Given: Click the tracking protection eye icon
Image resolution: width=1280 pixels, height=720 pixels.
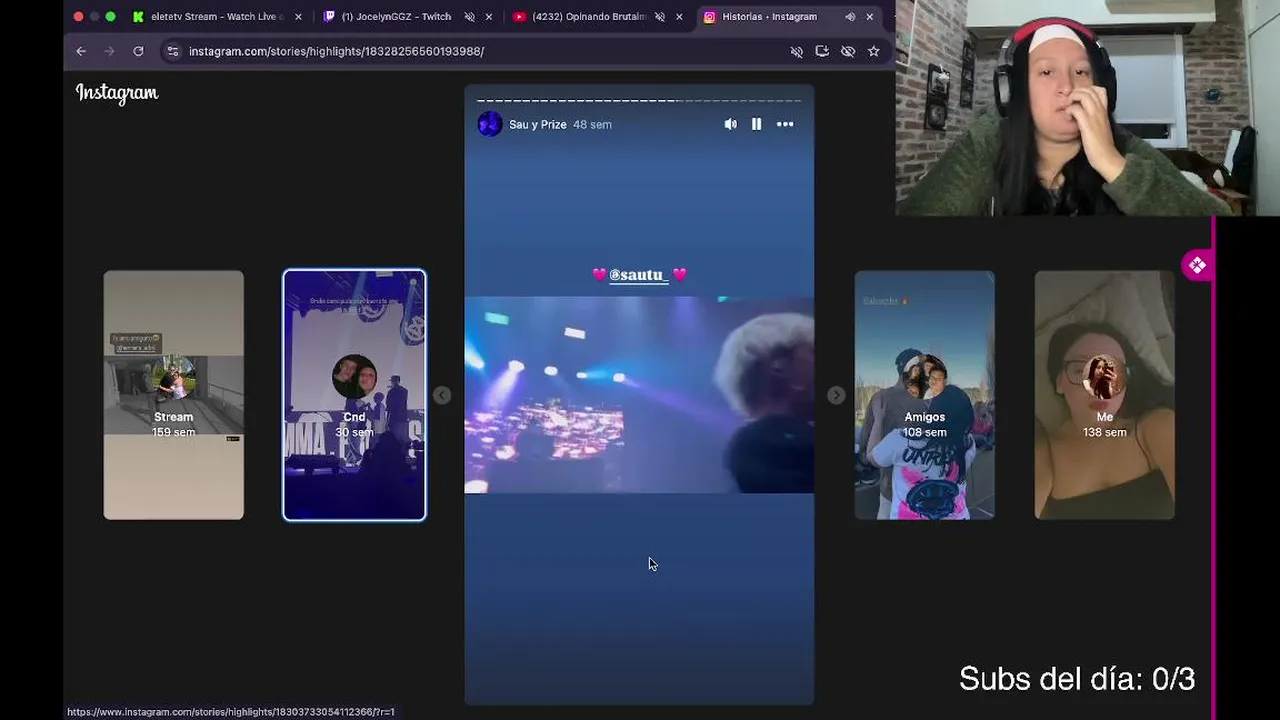Looking at the screenshot, I should [x=848, y=51].
